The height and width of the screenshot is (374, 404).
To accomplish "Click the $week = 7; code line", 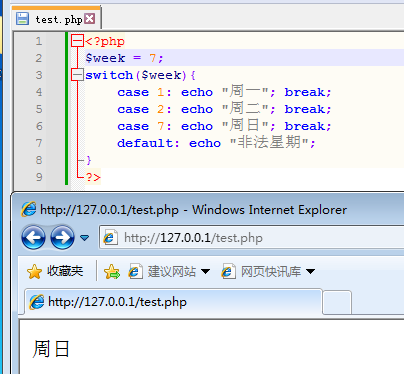I will click(124, 58).
